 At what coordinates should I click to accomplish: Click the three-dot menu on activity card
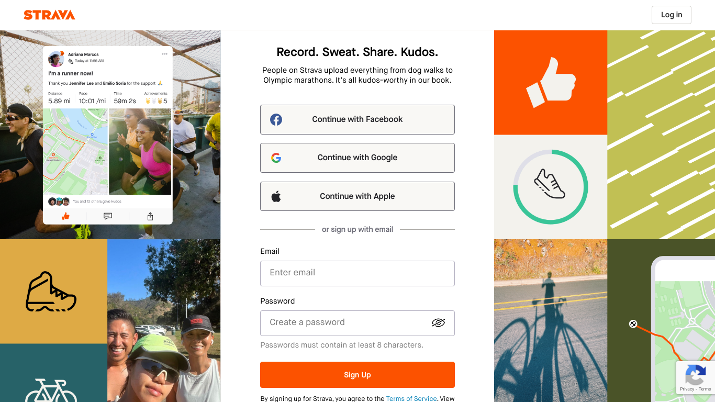pos(164,54)
